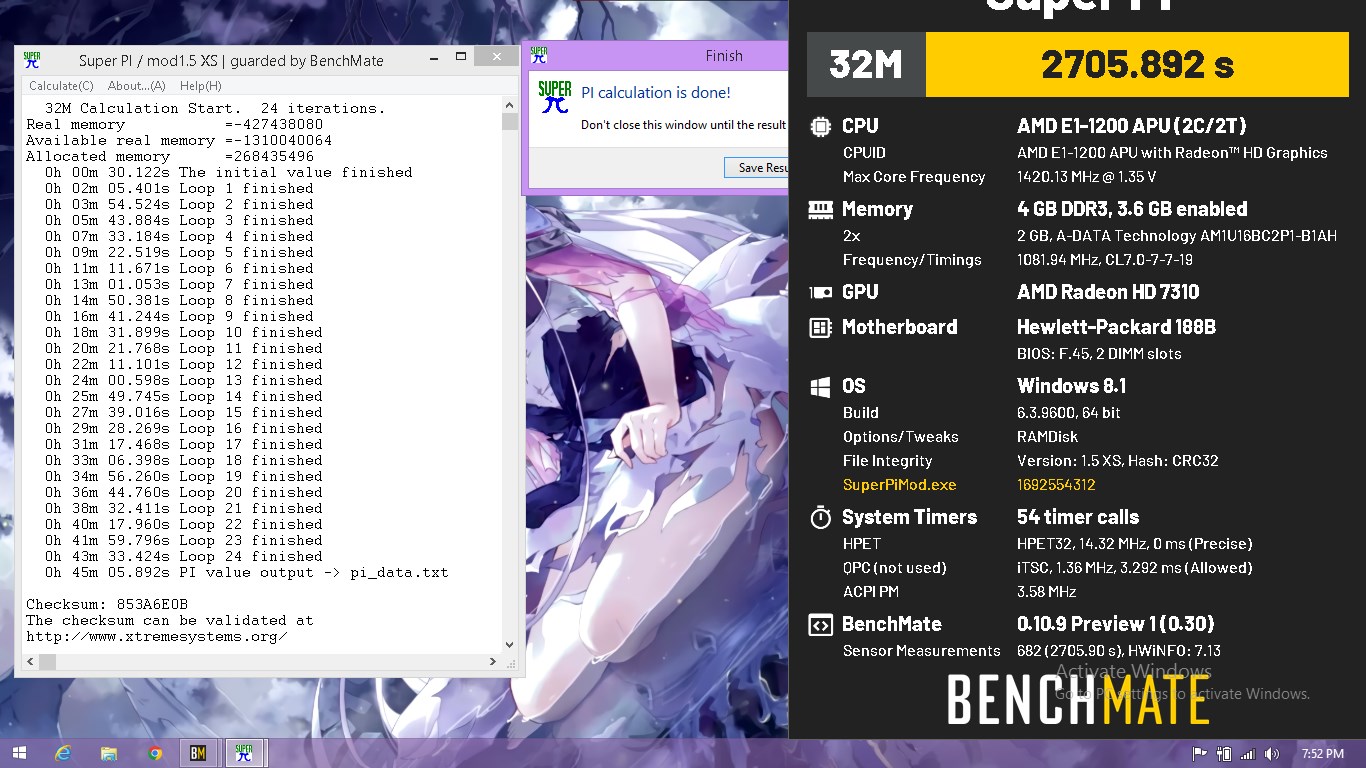Click the Hewlett-Packard 188B text
Screen dimensions: 1366x768
tap(1116, 327)
